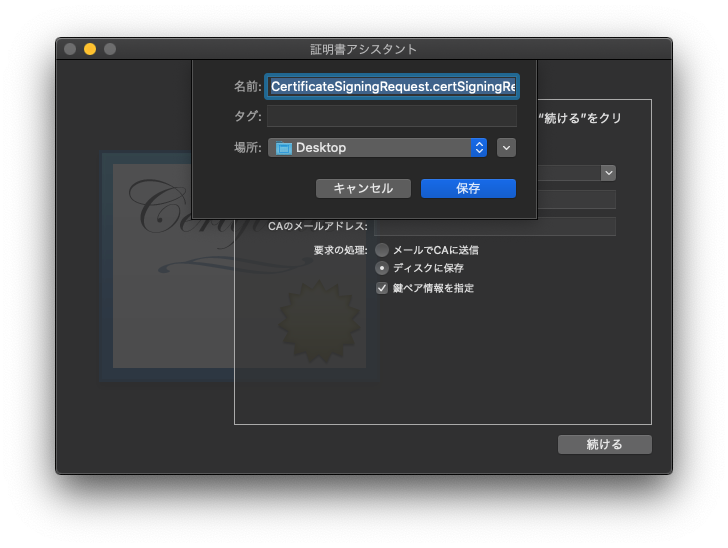
Task: Click the 名前 filename input field
Action: tap(392, 86)
